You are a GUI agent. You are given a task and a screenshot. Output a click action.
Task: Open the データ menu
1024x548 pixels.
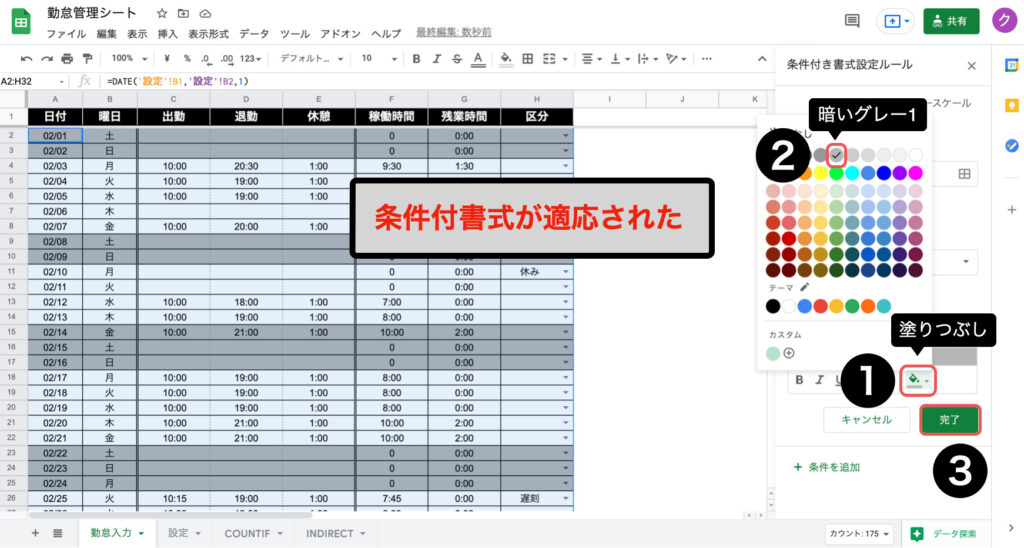254,34
